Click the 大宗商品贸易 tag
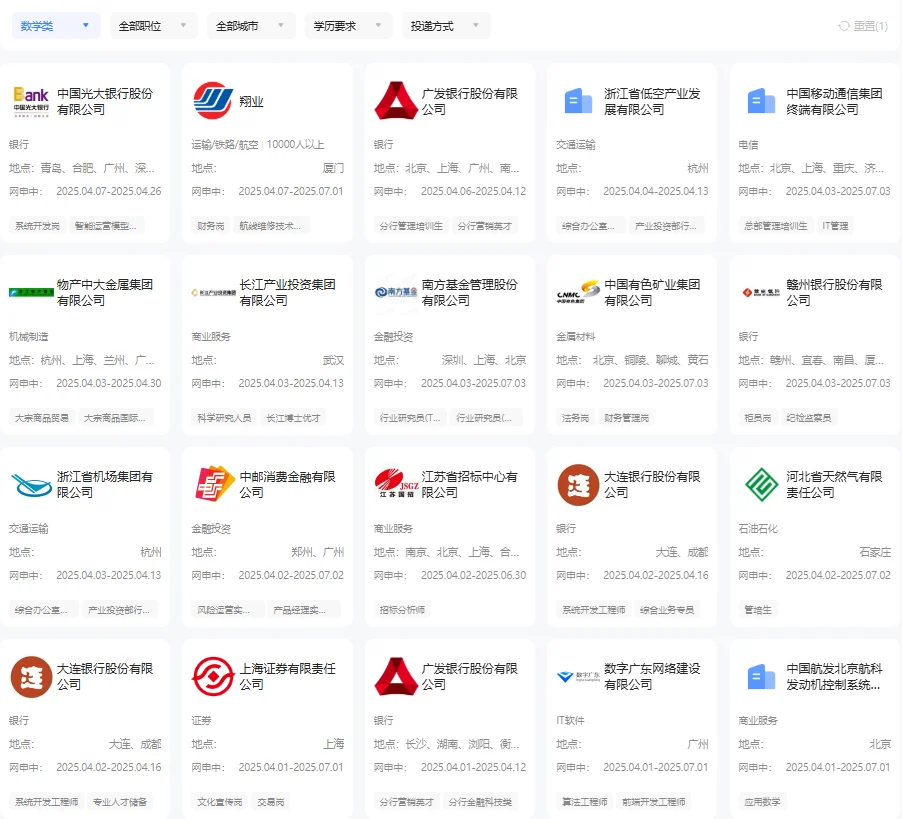 (41, 418)
